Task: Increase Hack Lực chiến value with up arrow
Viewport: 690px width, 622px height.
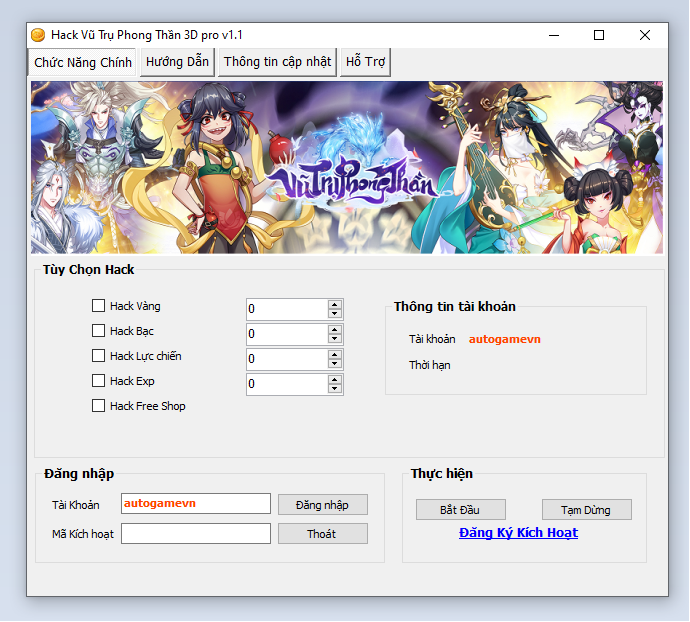Action: [334, 355]
